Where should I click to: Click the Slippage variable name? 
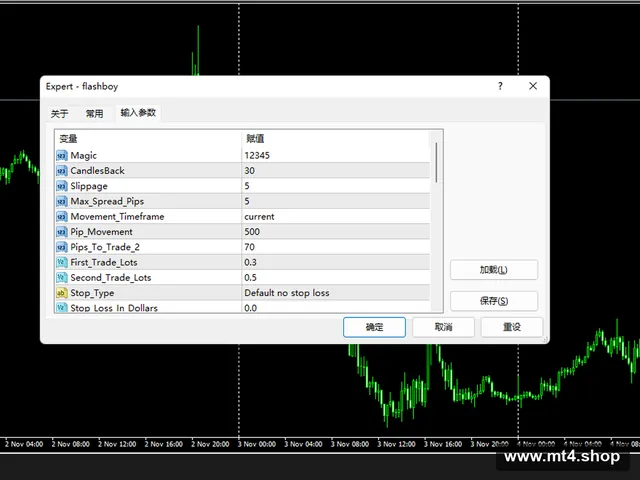pyautogui.click(x=89, y=186)
